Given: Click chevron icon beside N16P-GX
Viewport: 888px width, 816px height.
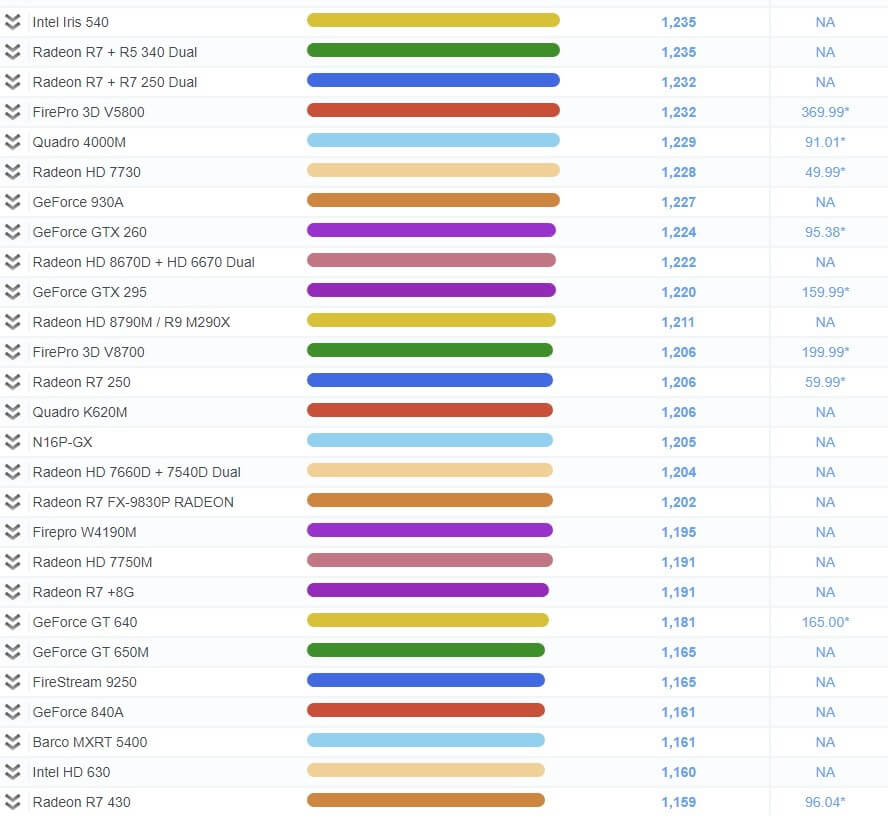Looking at the screenshot, I should (12, 442).
